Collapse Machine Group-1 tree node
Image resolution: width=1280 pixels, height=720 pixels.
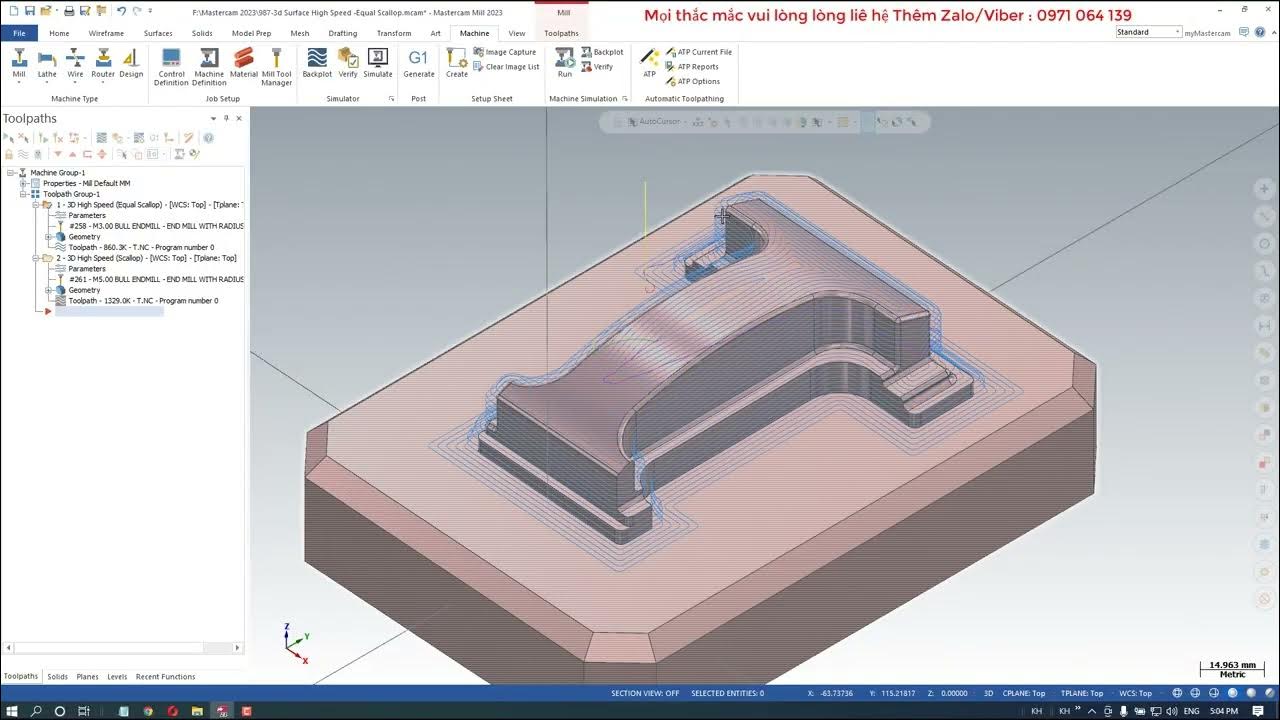pos(11,173)
